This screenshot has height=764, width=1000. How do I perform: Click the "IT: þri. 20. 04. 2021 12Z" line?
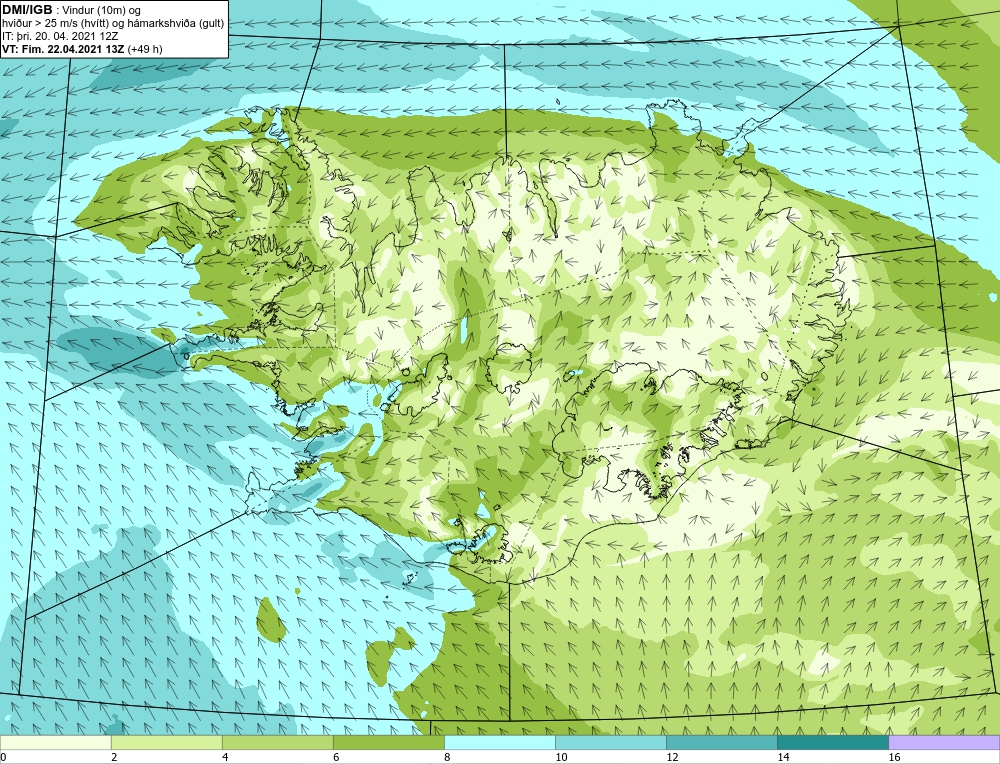point(60,36)
